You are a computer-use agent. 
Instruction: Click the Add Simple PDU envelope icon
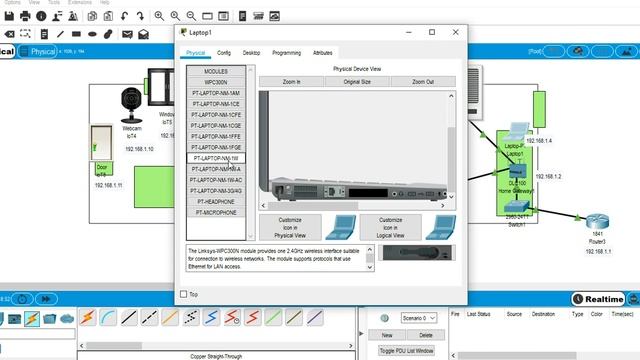pos(127,34)
